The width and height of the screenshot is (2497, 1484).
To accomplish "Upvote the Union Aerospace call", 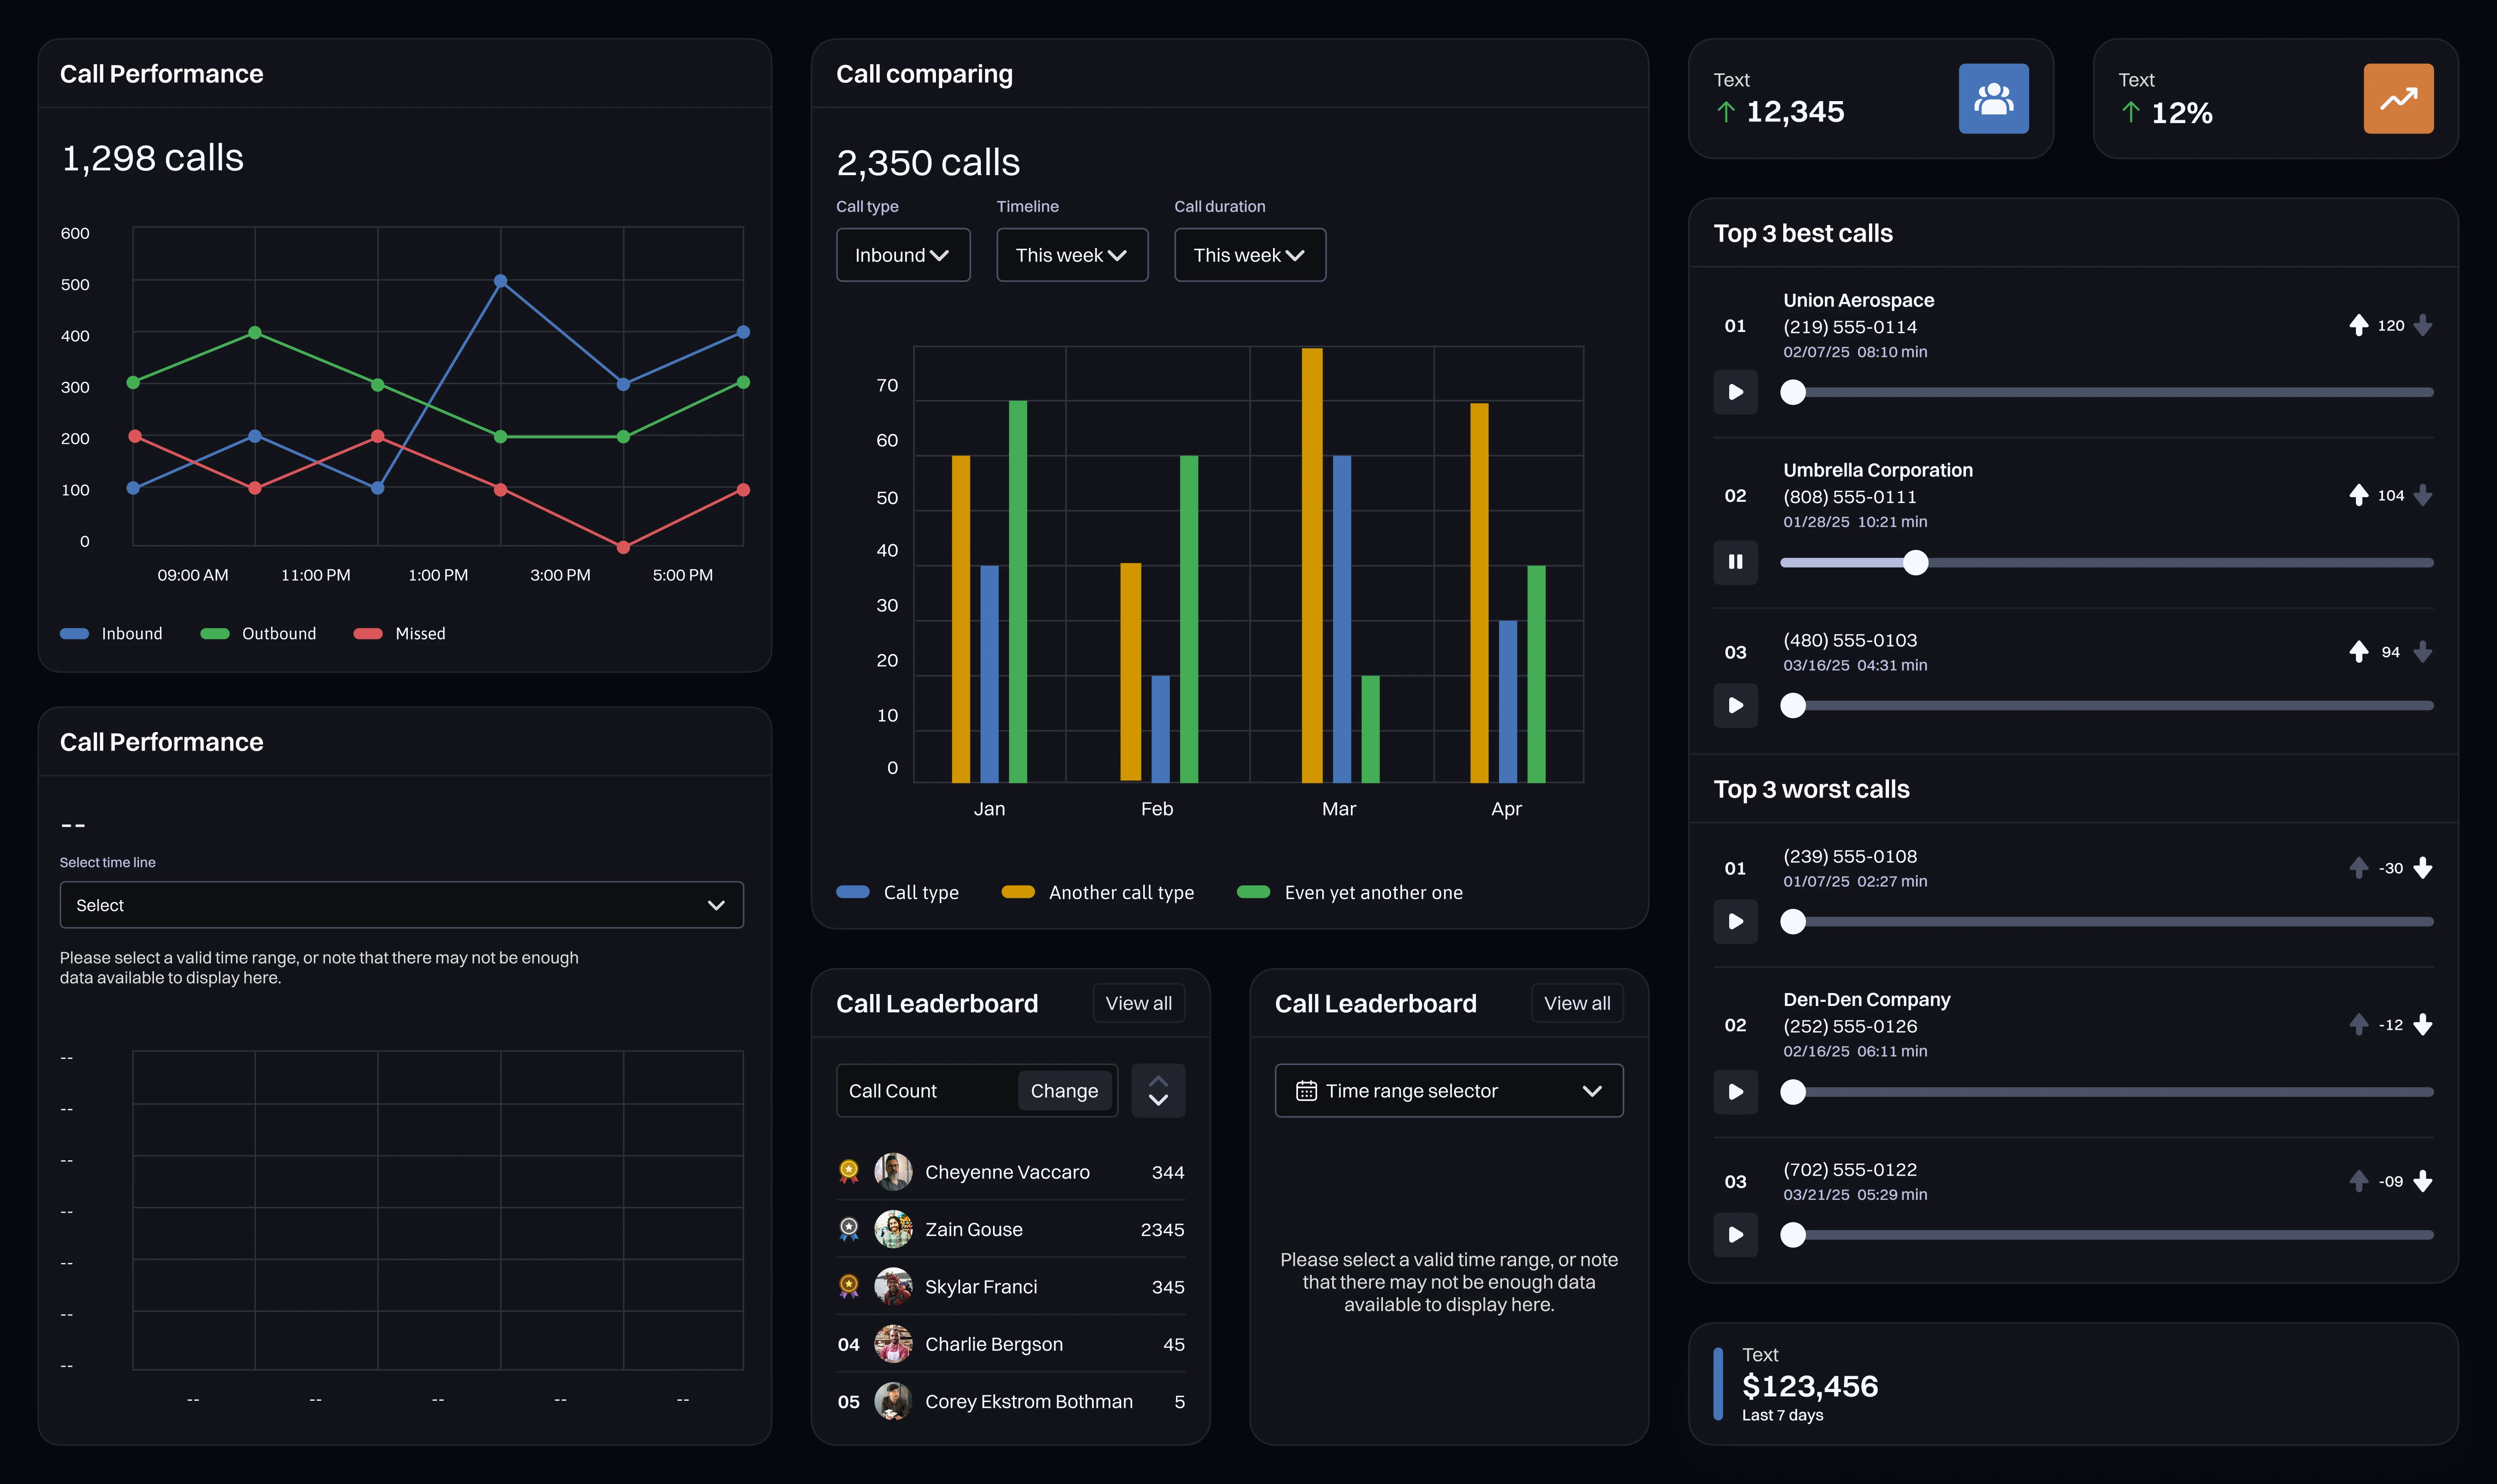I will [2358, 325].
